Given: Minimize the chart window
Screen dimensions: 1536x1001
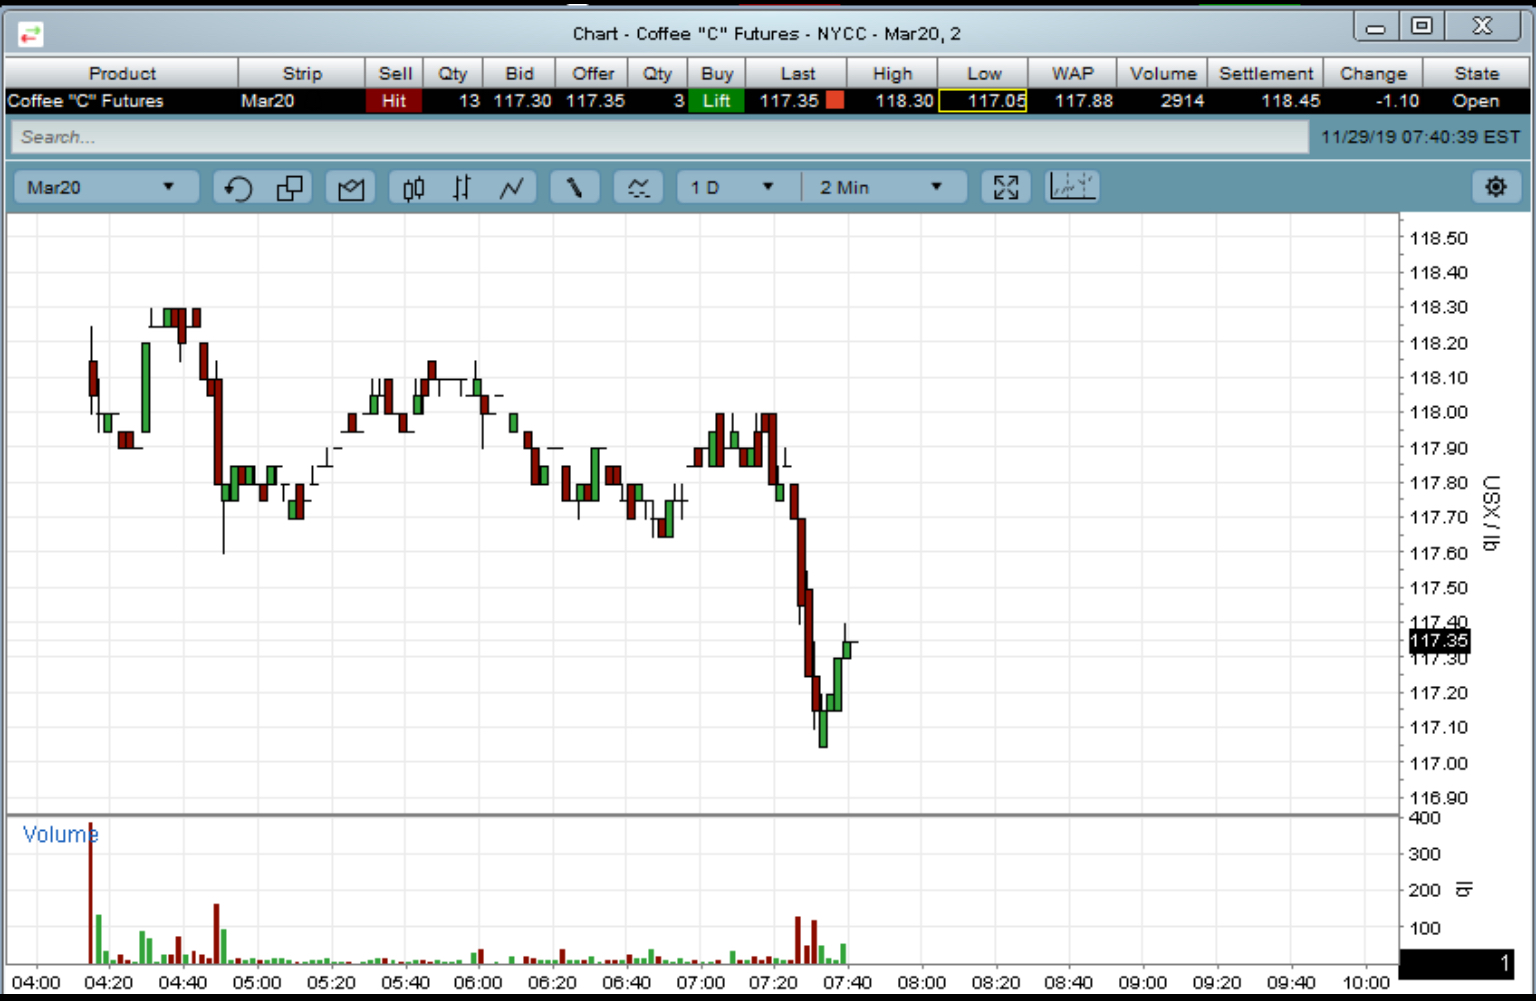Looking at the screenshot, I should pos(1377,27).
